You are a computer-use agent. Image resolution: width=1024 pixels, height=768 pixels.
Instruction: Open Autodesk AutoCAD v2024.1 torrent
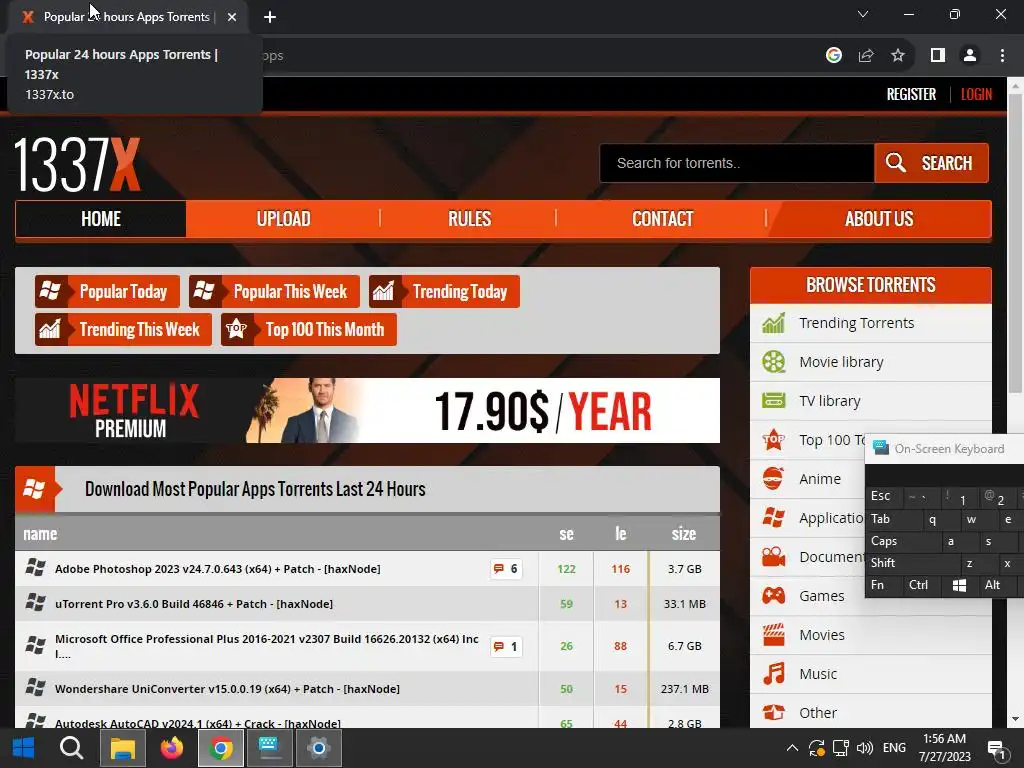click(x=198, y=723)
